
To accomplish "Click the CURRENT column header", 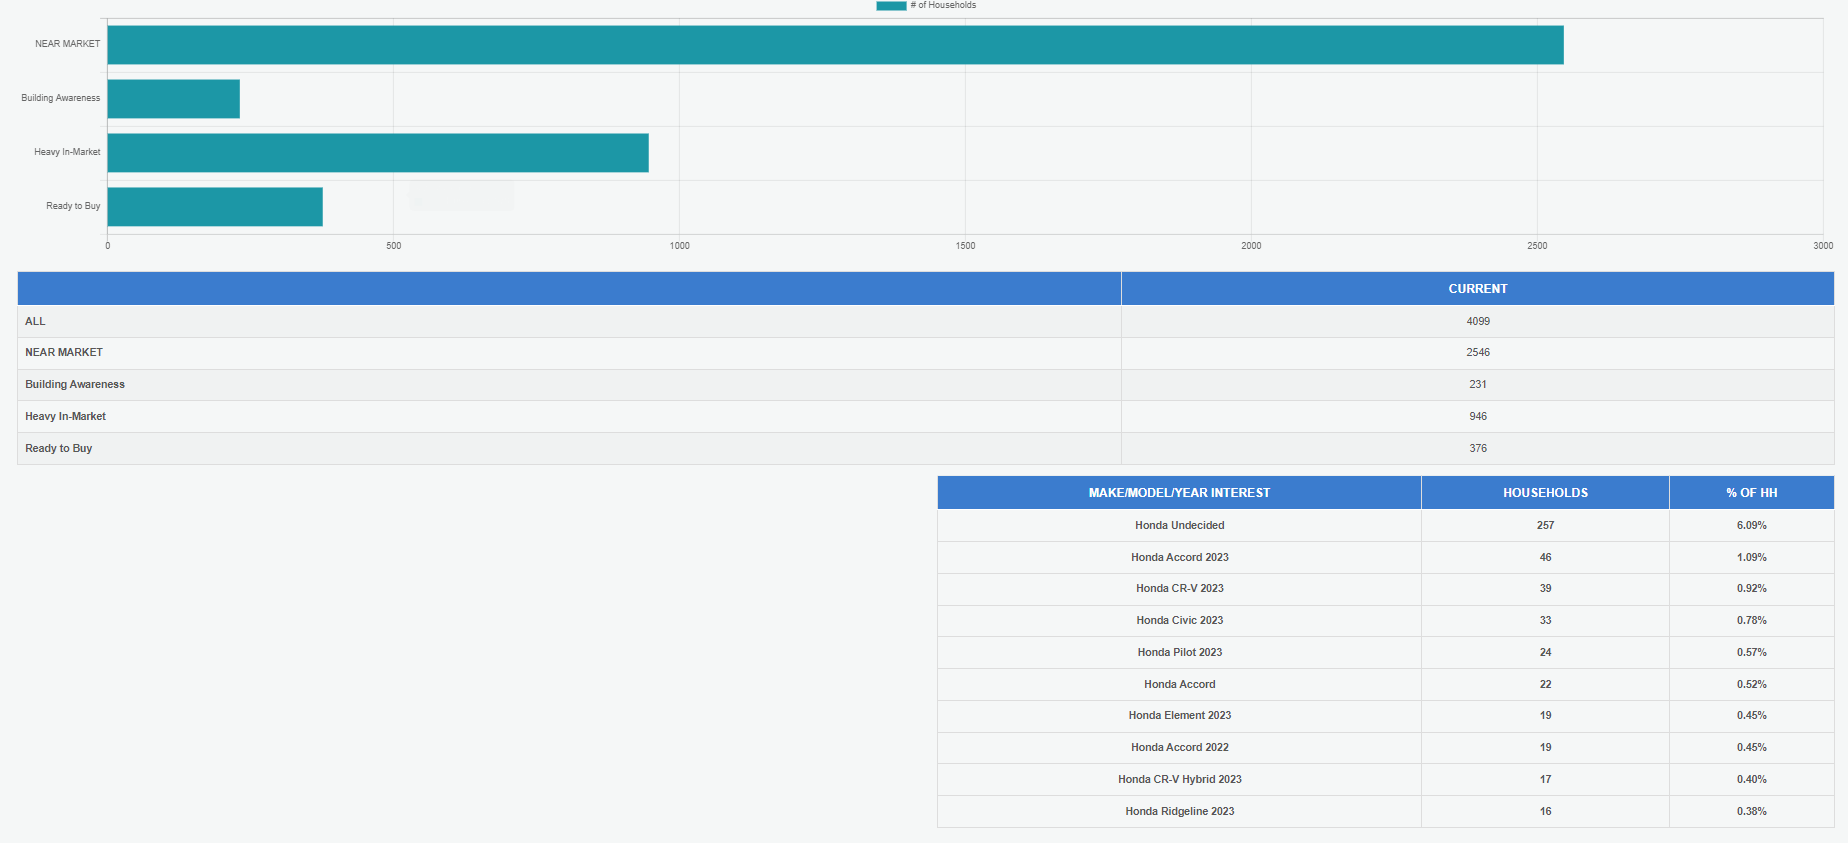I will click(1477, 289).
